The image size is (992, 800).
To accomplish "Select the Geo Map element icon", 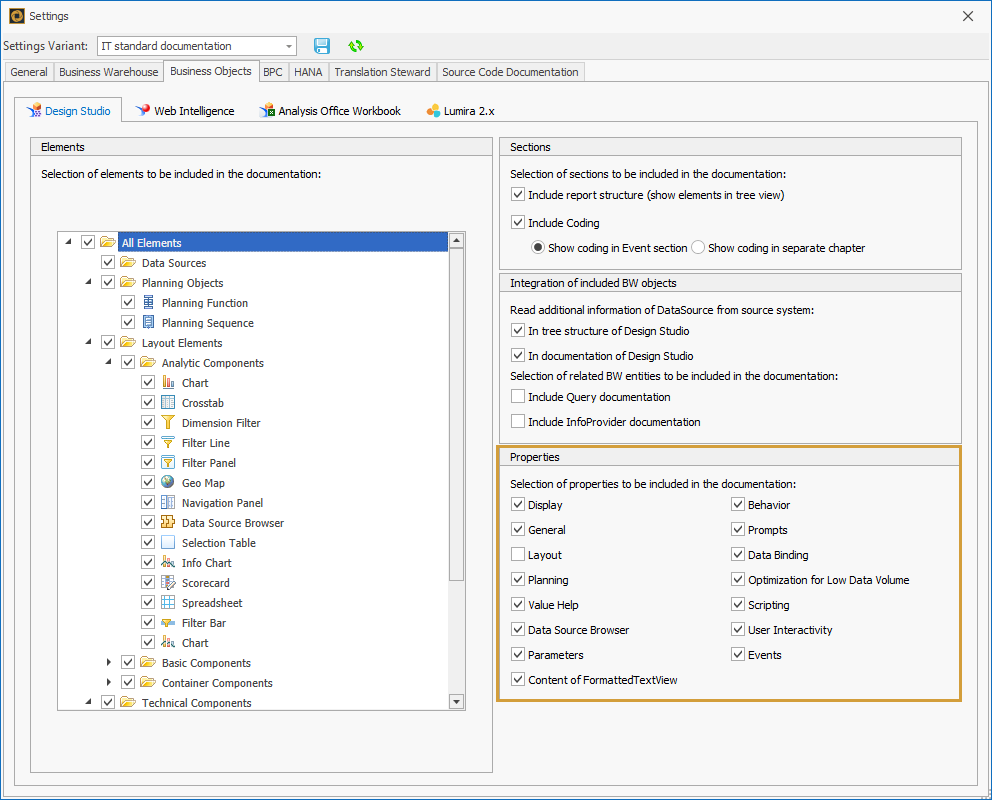I will [167, 482].
